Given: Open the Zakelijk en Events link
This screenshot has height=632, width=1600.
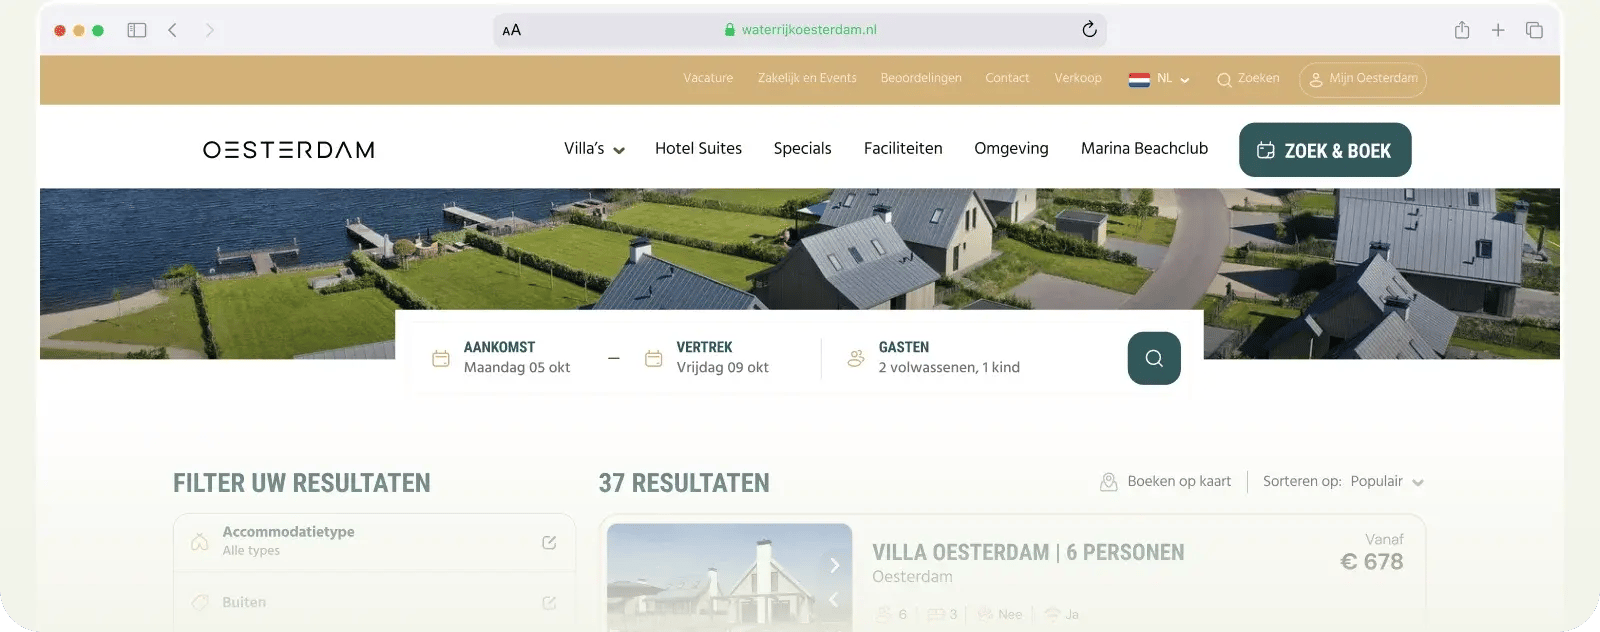Looking at the screenshot, I should (x=807, y=78).
